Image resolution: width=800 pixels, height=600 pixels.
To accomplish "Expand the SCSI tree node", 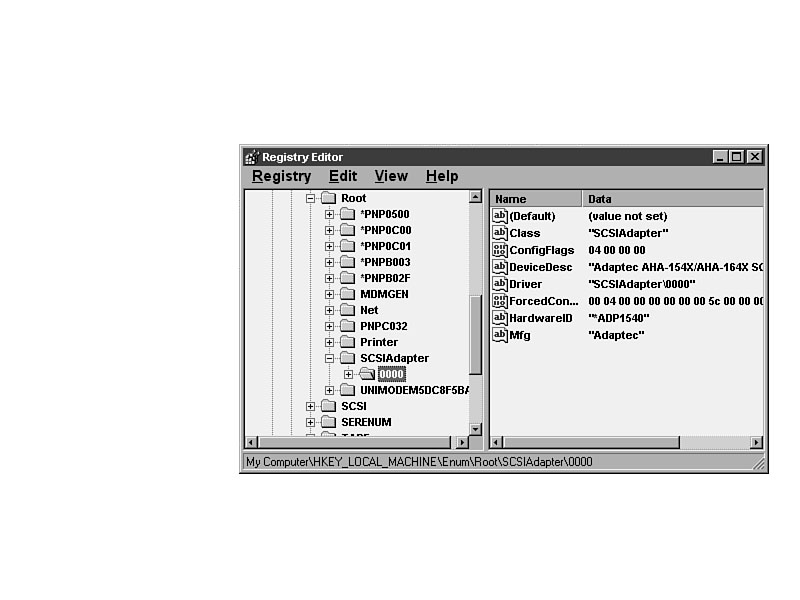I will (310, 406).
